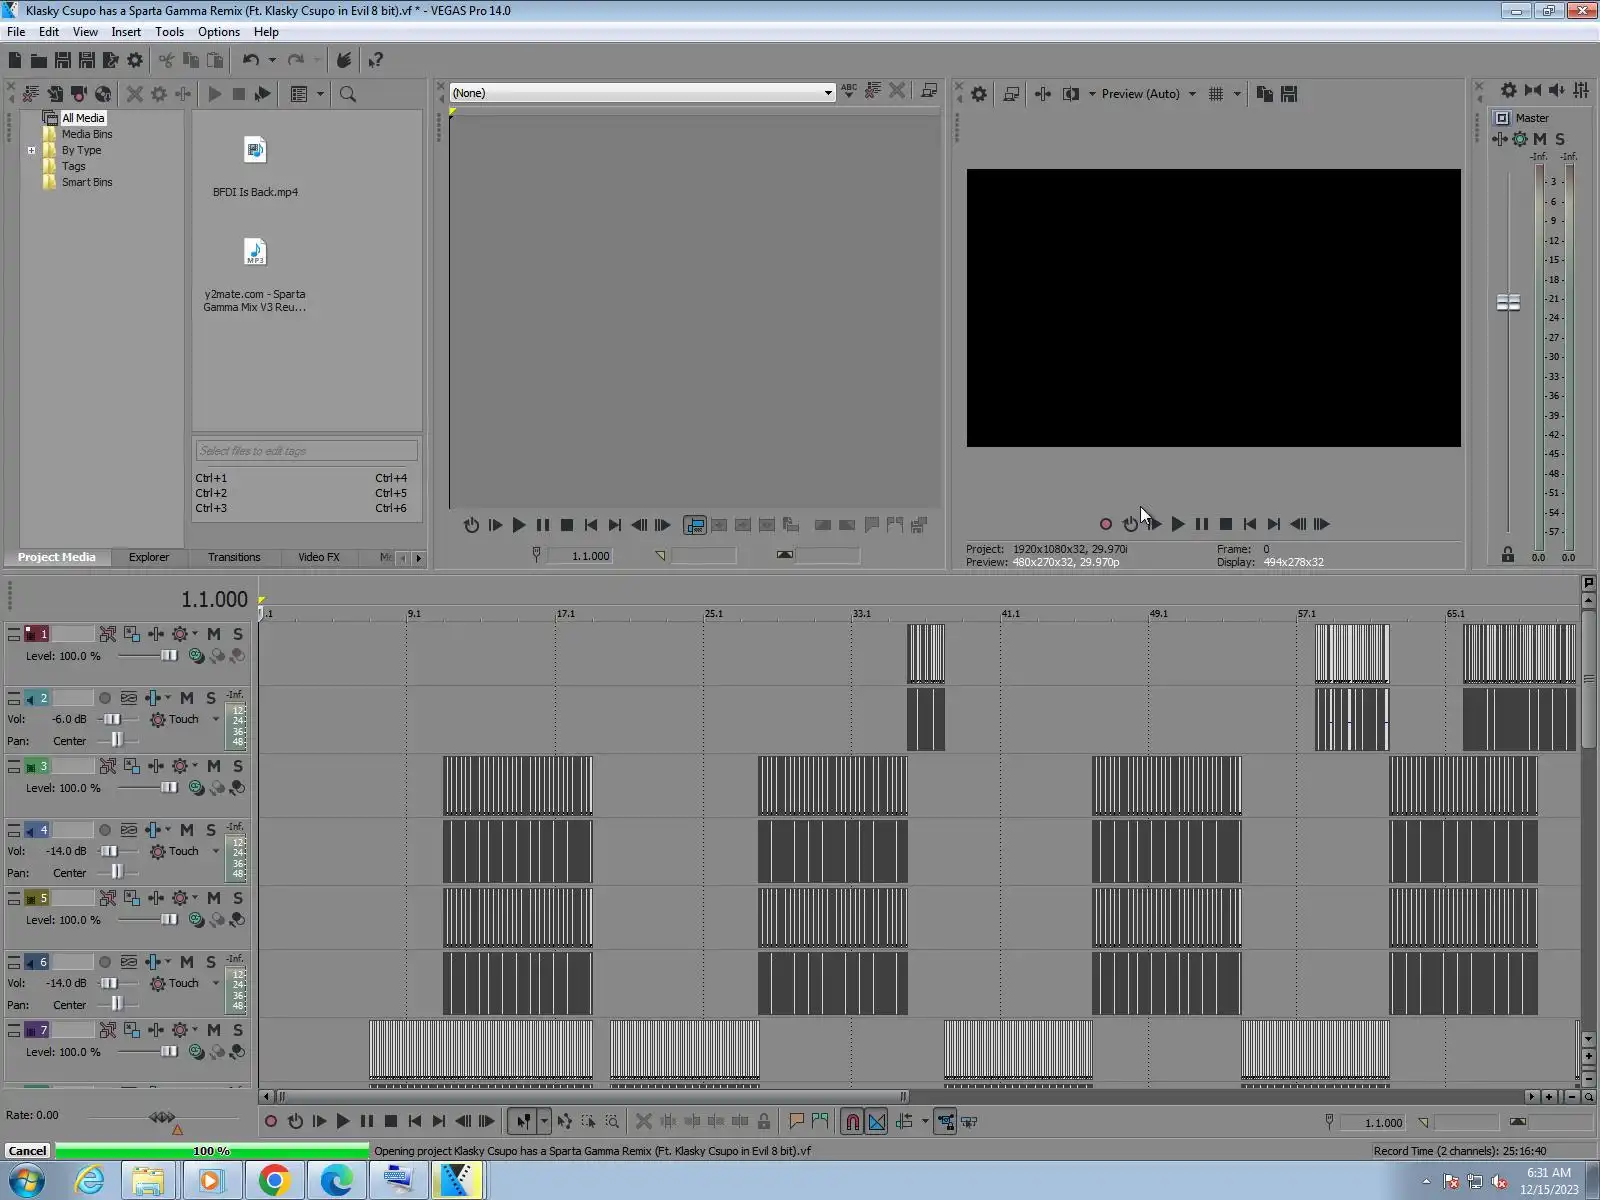Toggle Master bus Mute button
Screen dimensions: 1600x1200
[1540, 139]
